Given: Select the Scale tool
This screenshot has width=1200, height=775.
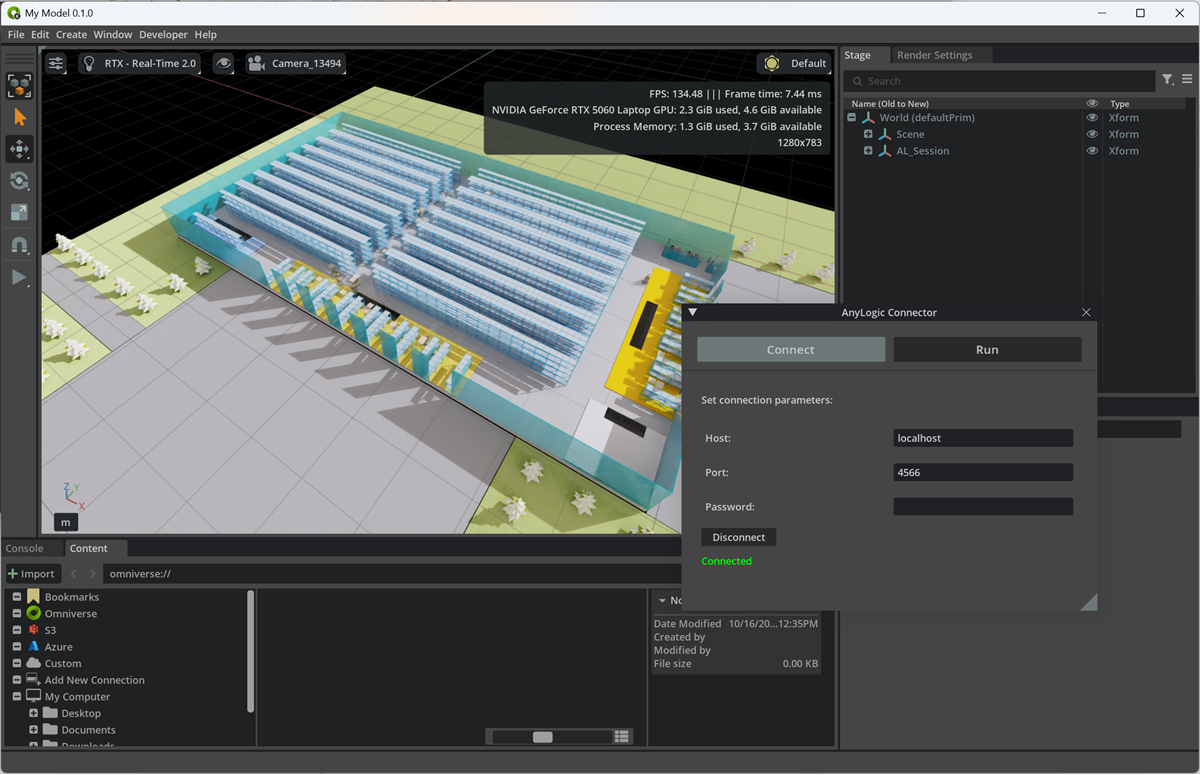Looking at the screenshot, I should (x=20, y=213).
